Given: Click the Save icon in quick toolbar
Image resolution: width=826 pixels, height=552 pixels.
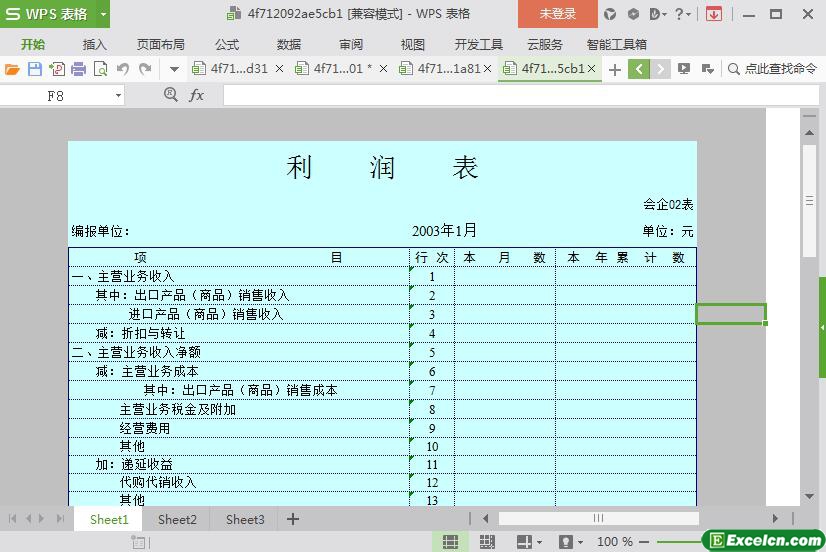Looking at the screenshot, I should pyautogui.click(x=35, y=69).
